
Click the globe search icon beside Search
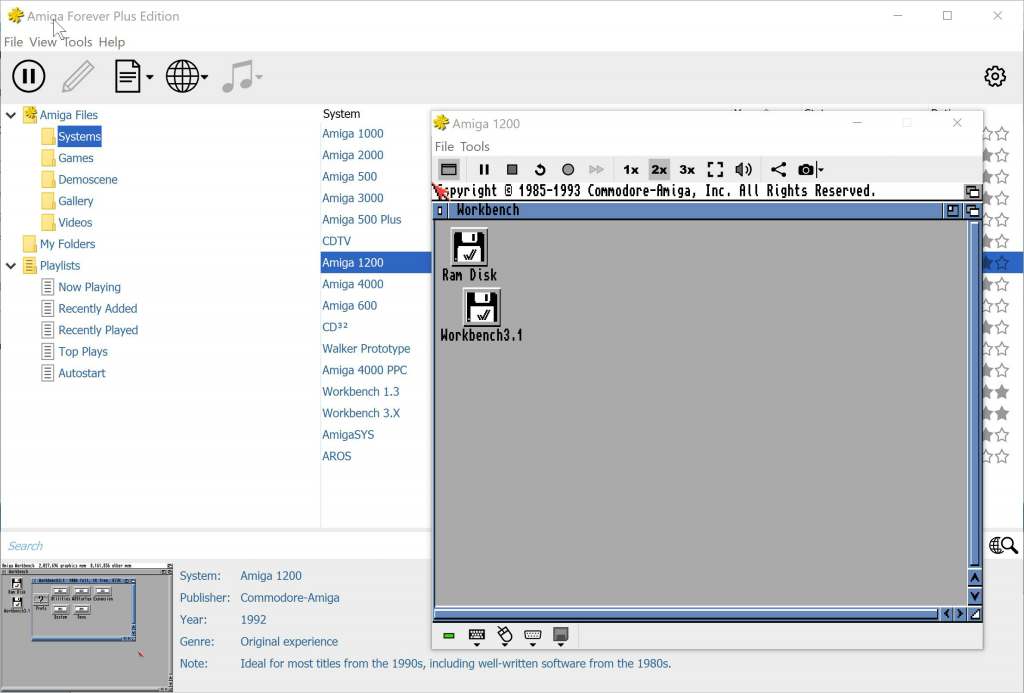[1003, 545]
